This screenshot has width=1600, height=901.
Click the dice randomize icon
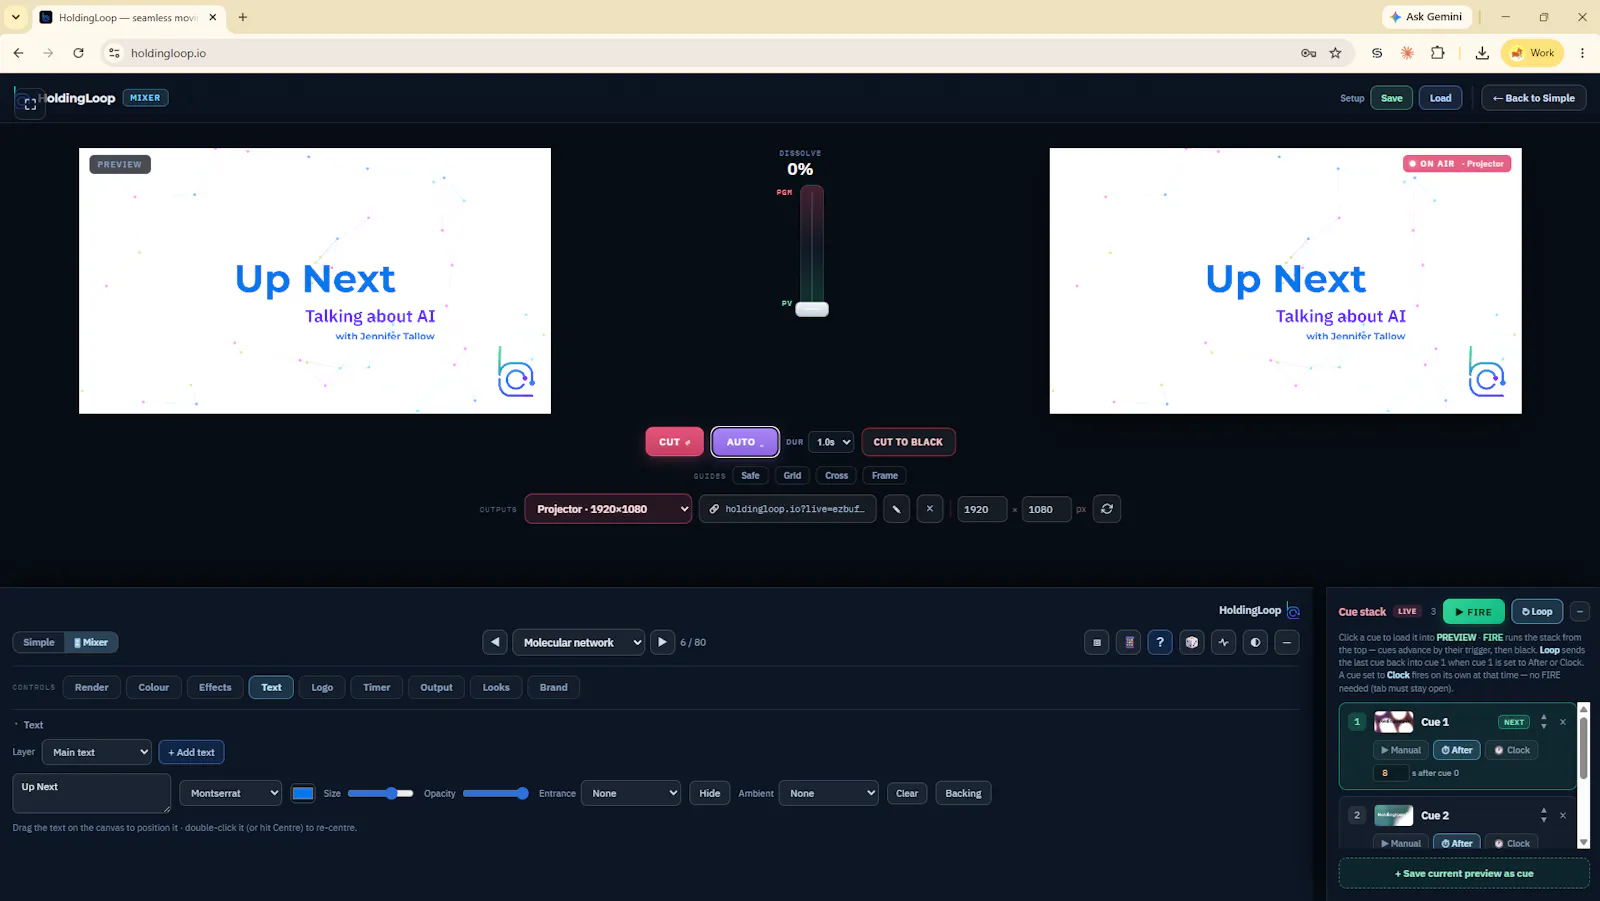click(1192, 642)
